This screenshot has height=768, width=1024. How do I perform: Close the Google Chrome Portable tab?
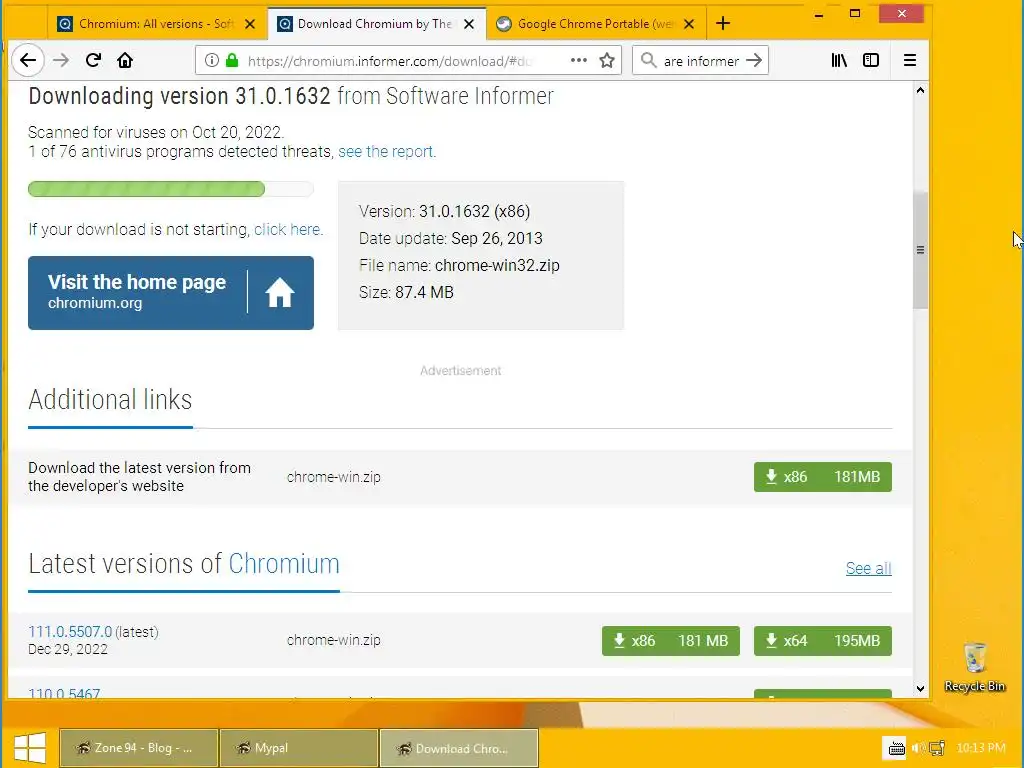pos(689,24)
